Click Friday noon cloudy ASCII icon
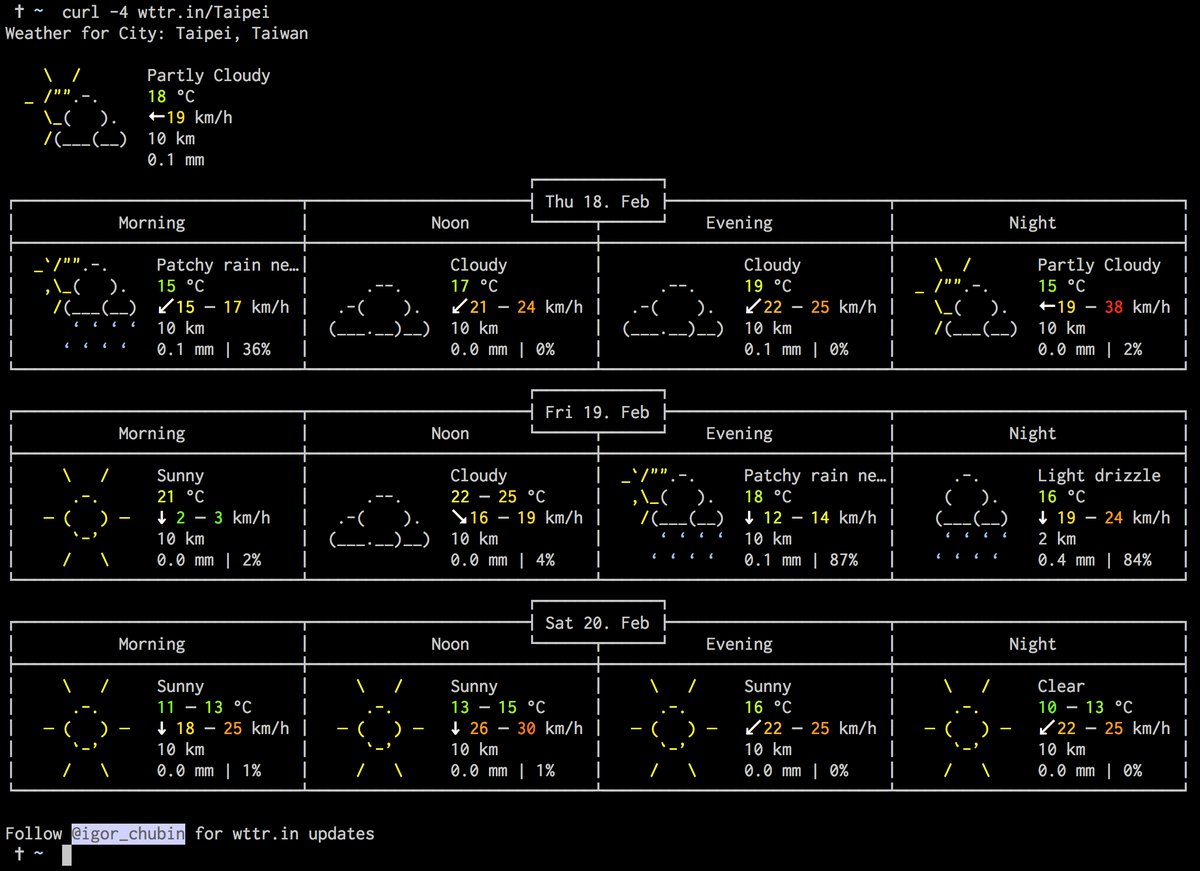Image resolution: width=1200 pixels, height=871 pixels. click(x=380, y=518)
